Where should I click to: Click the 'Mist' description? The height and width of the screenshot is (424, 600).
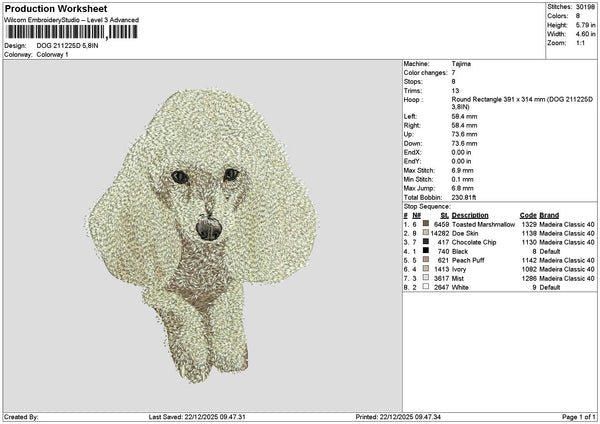[x=458, y=278]
